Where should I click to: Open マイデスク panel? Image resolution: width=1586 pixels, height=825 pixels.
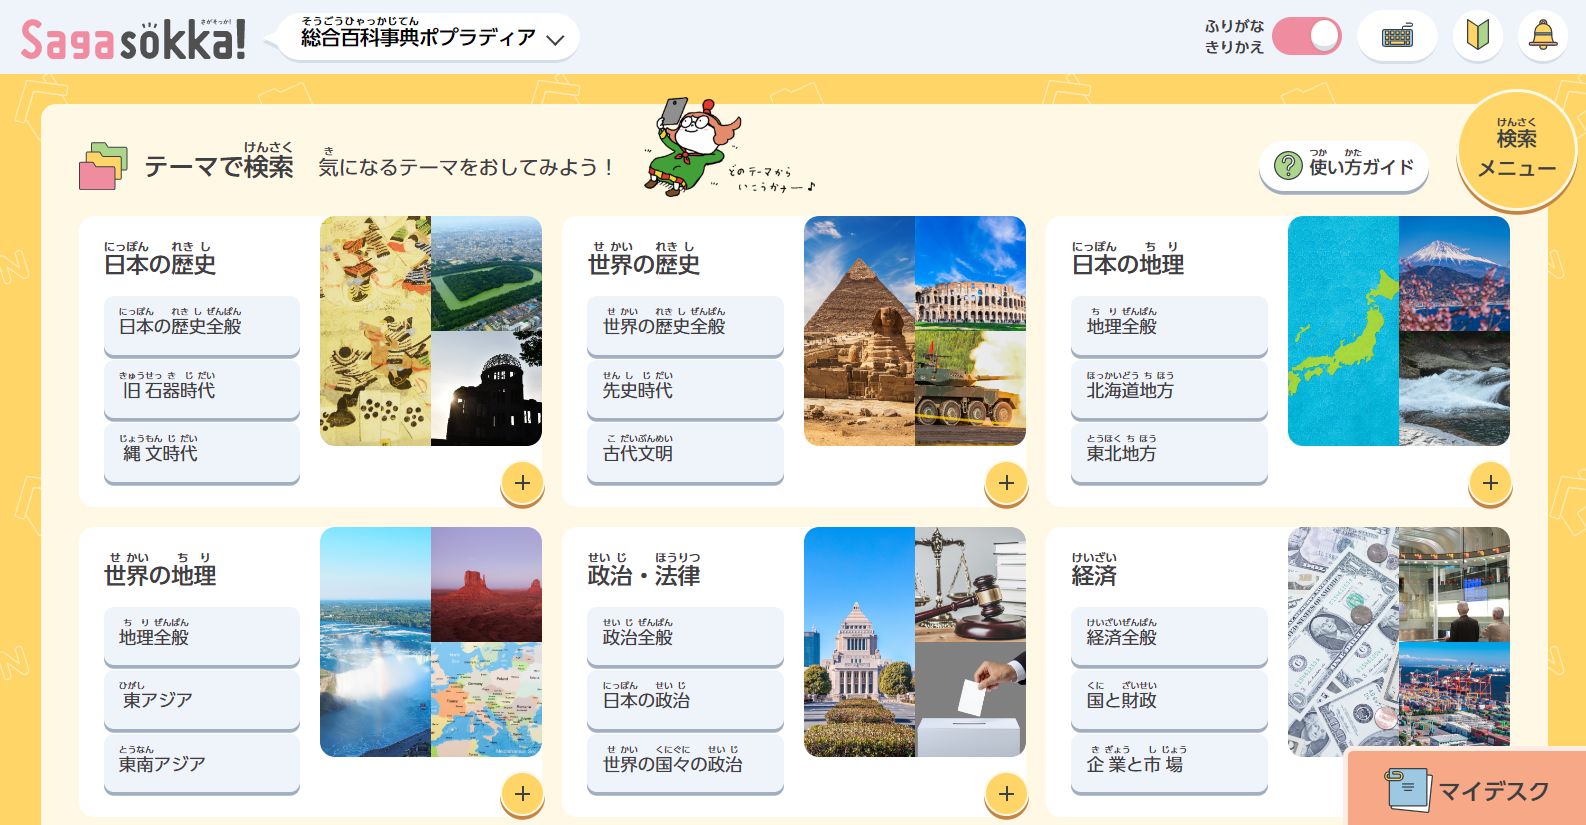point(1467,788)
